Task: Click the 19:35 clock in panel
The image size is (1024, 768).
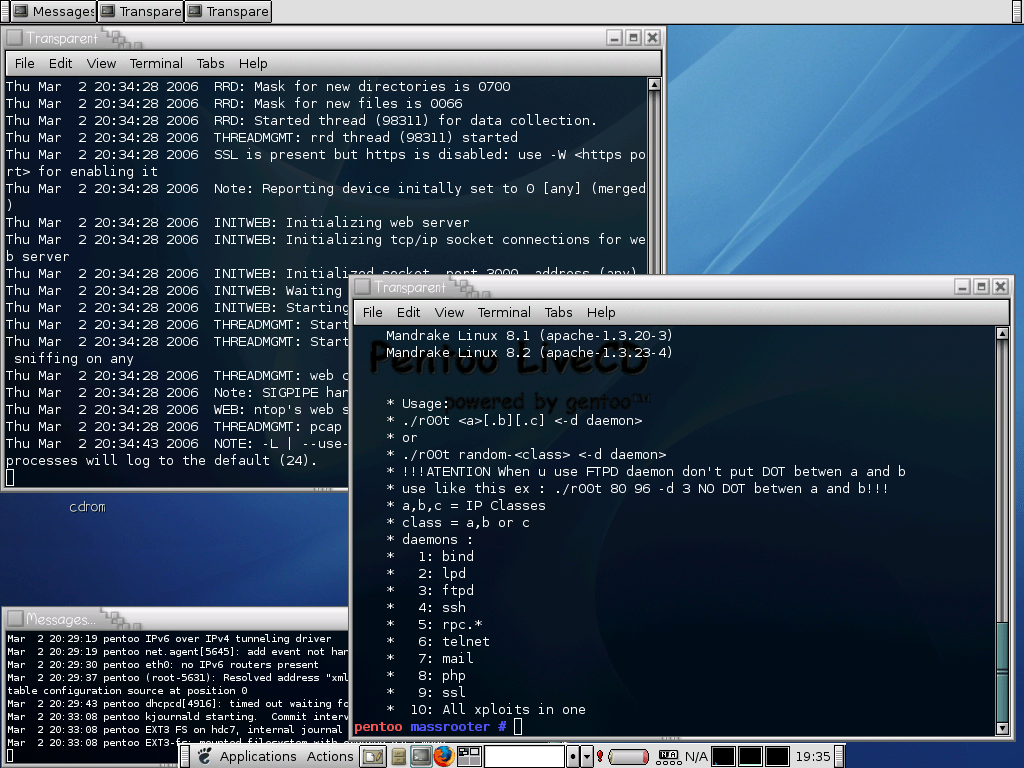Action: point(812,756)
